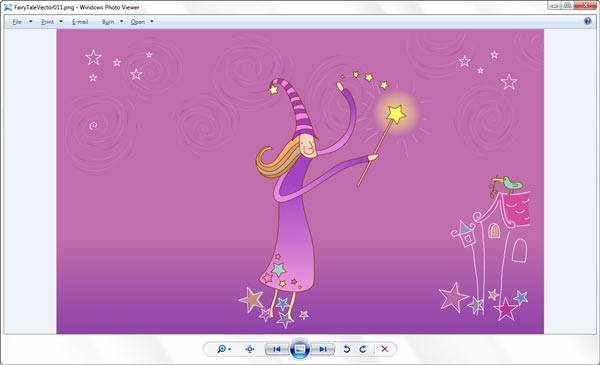Screen dimensions: 600x365
Task: Expand the Print dropdown arrow
Action: click(x=61, y=22)
